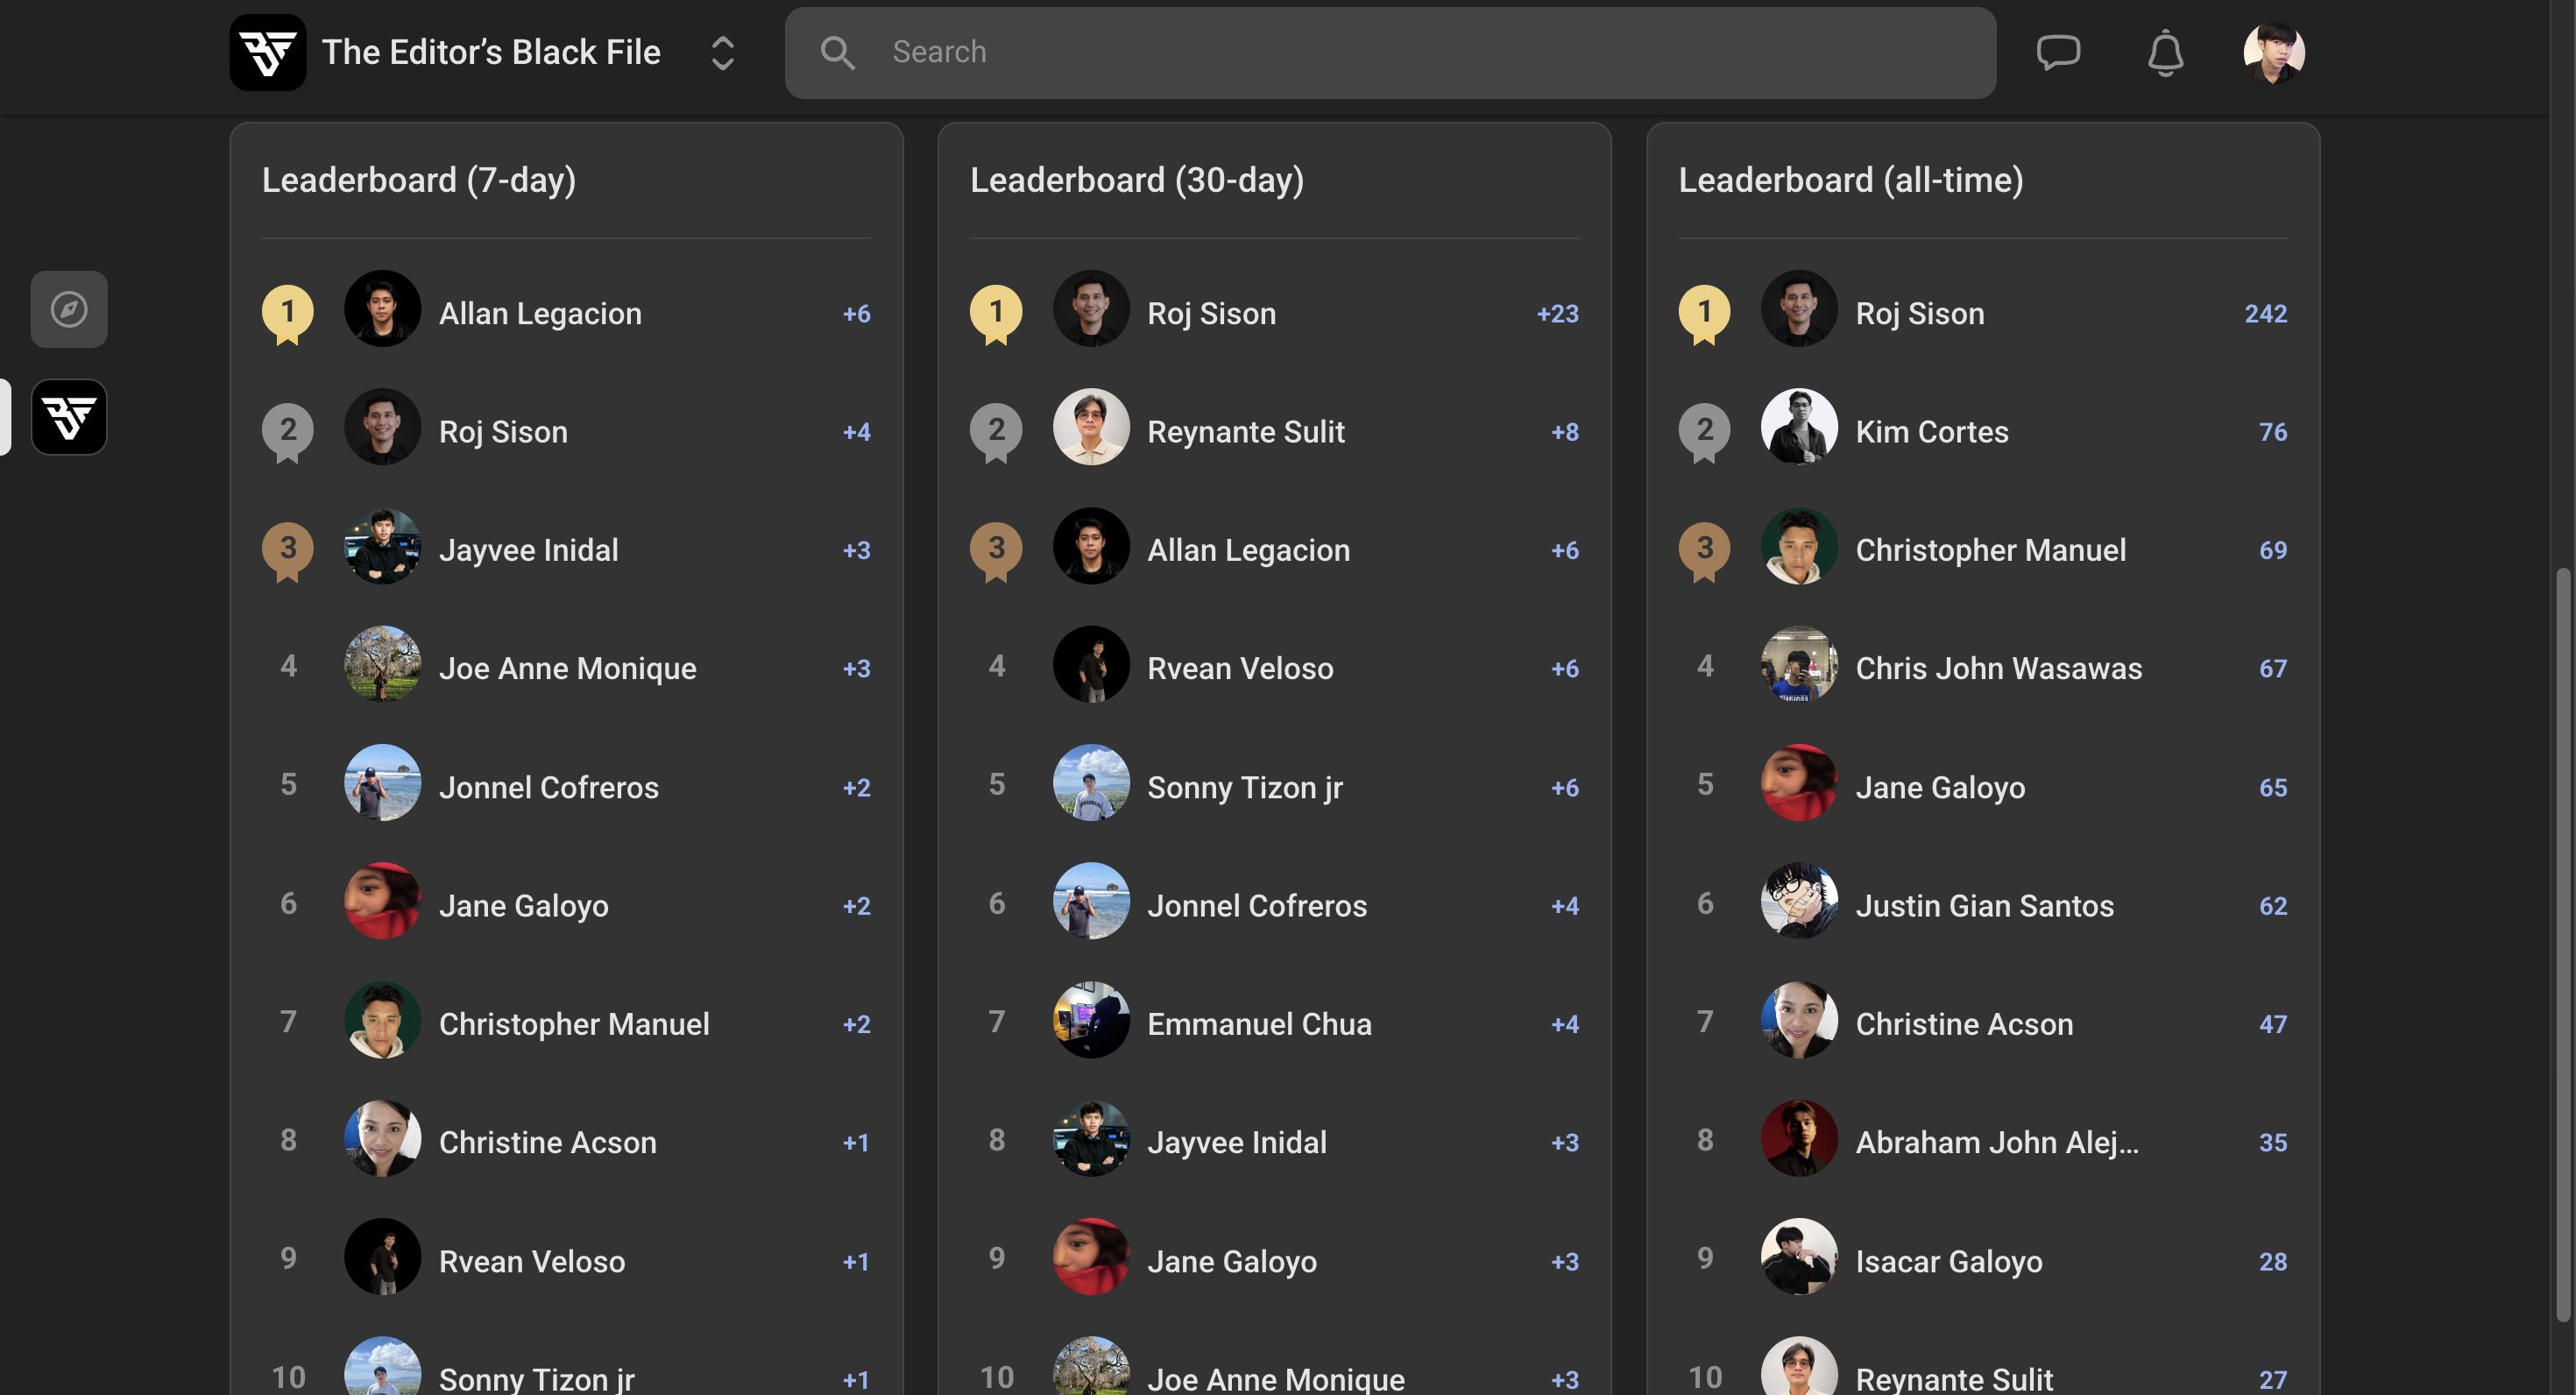Open Abraham John Alej... truncated name entry

(x=1997, y=1143)
